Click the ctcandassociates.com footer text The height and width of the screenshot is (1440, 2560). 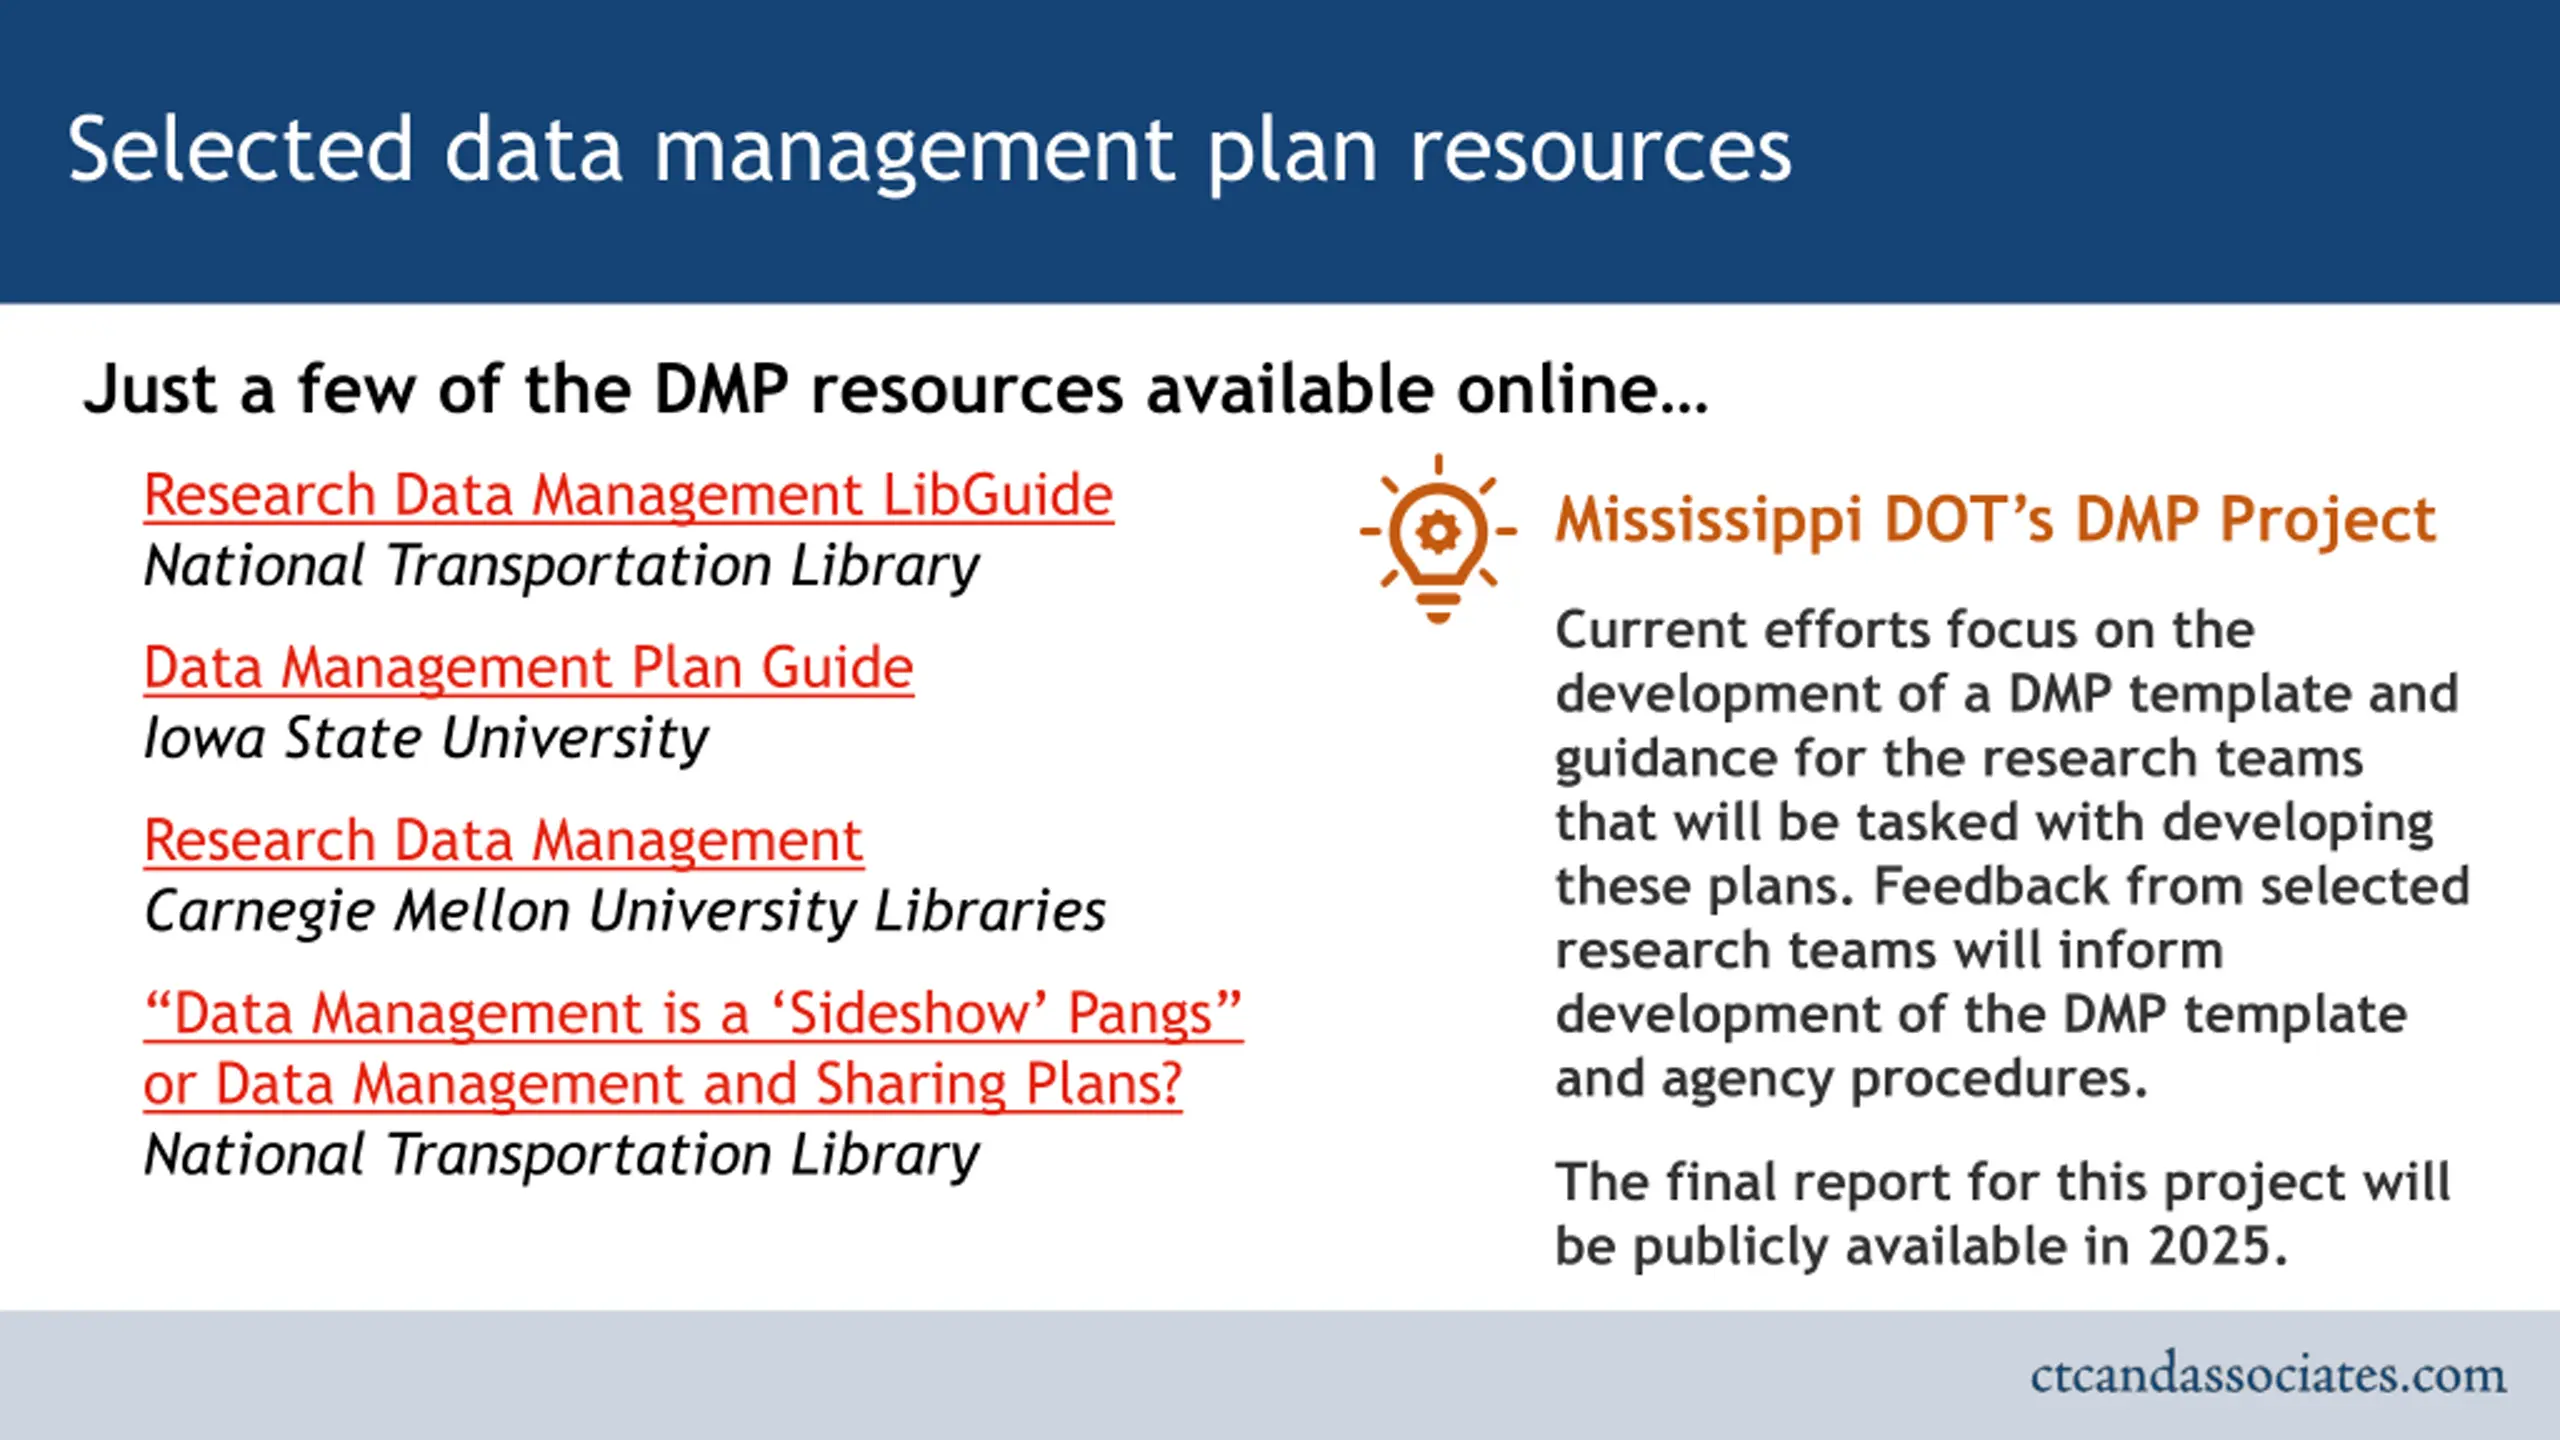pyautogui.click(x=2268, y=1375)
